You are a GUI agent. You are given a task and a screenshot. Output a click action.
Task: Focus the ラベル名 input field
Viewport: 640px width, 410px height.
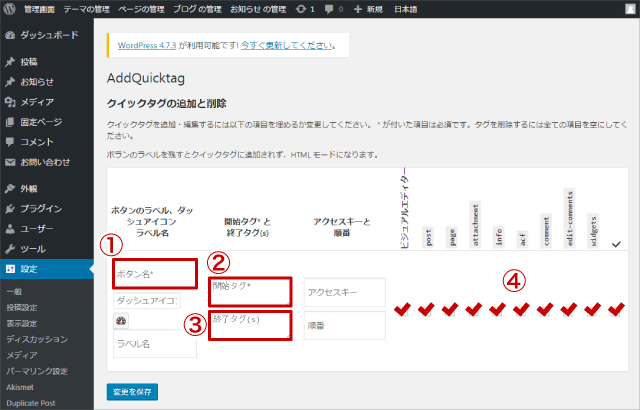tap(155, 344)
